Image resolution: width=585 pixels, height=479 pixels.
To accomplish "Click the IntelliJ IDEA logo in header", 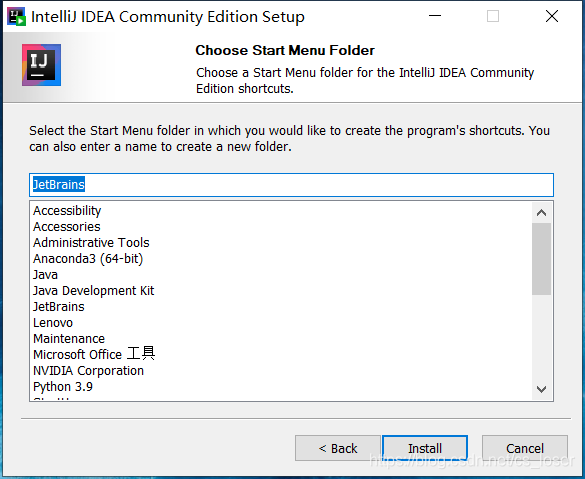I will tap(41, 65).
